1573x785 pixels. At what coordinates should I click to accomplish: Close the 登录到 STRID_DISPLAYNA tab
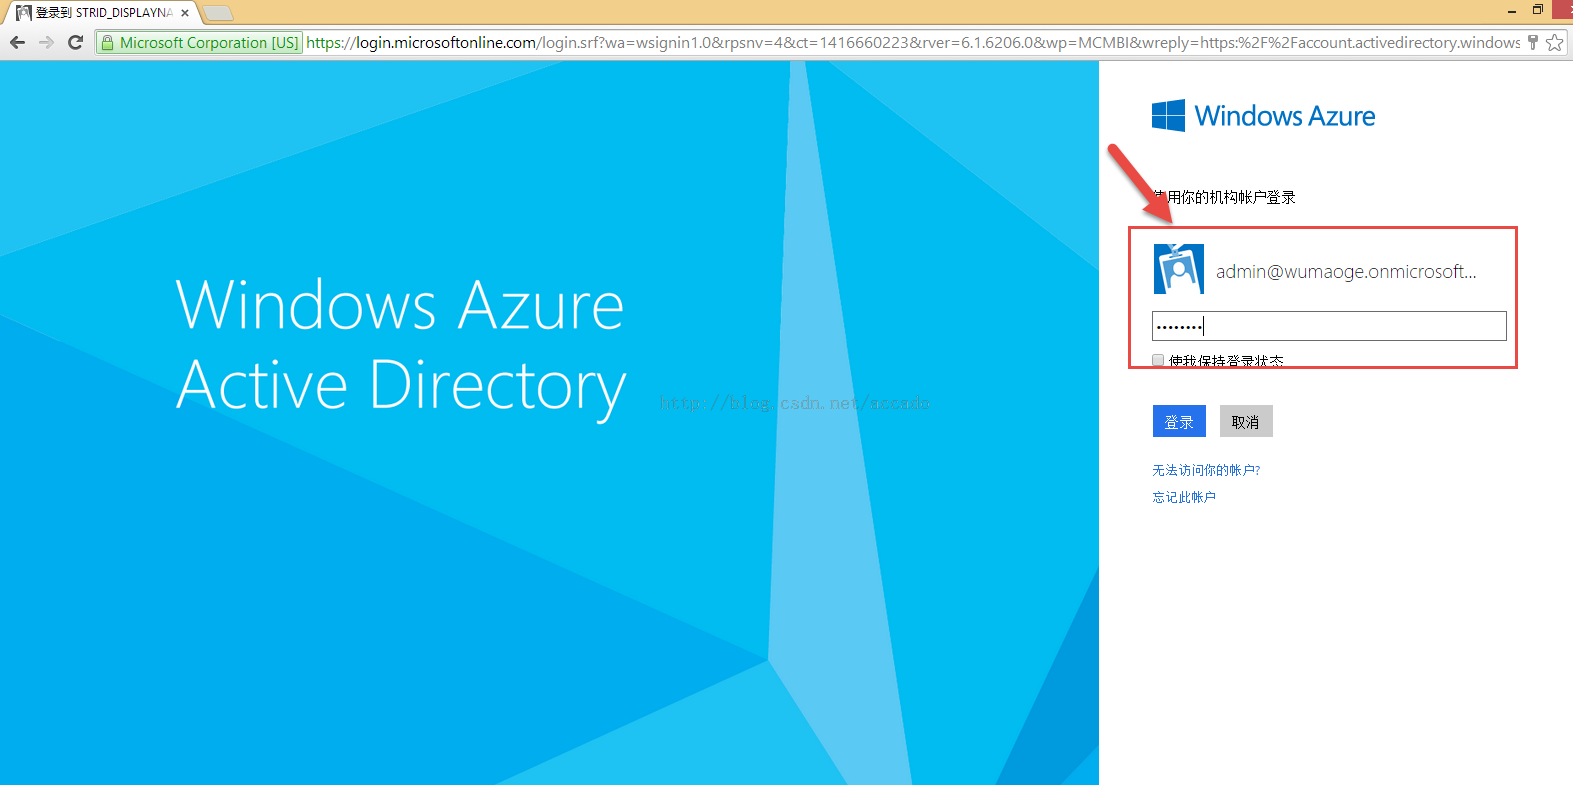pos(185,13)
